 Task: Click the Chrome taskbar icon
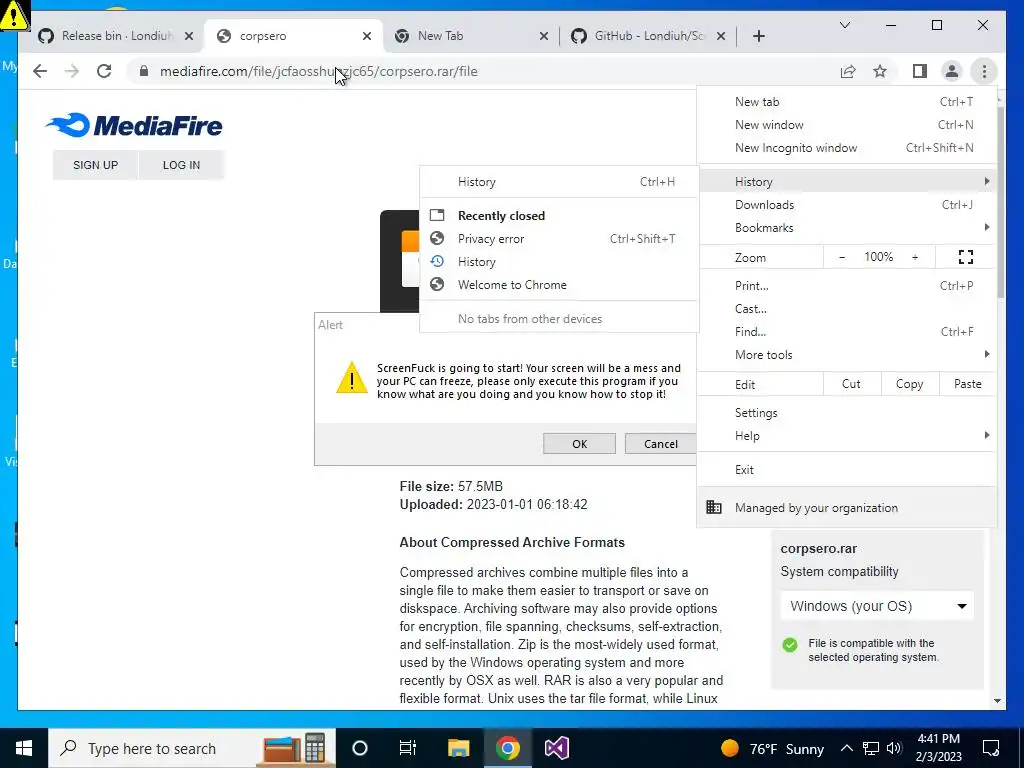(507, 748)
